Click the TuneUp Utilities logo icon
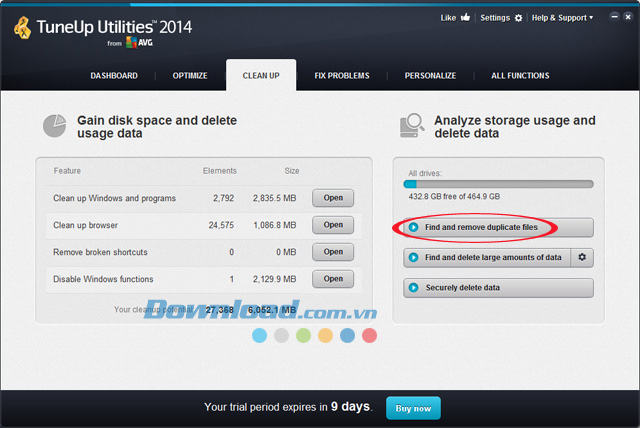The width and height of the screenshot is (640, 428). 21,30
